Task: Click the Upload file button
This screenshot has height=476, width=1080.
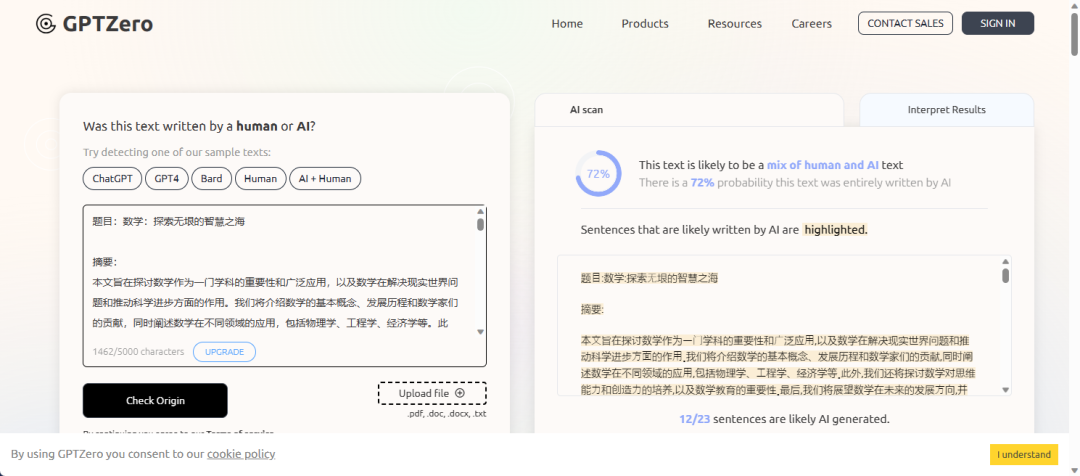Action: coord(432,393)
